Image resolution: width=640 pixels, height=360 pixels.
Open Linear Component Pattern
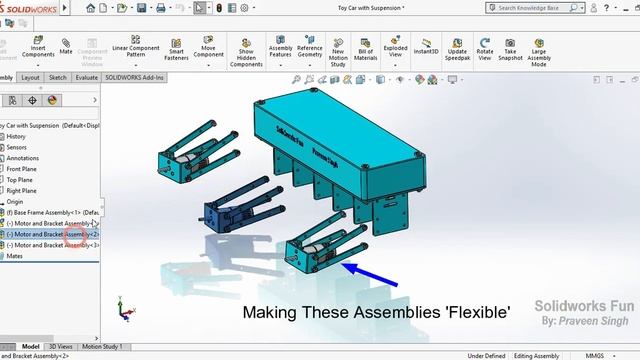pyautogui.click(x=136, y=46)
